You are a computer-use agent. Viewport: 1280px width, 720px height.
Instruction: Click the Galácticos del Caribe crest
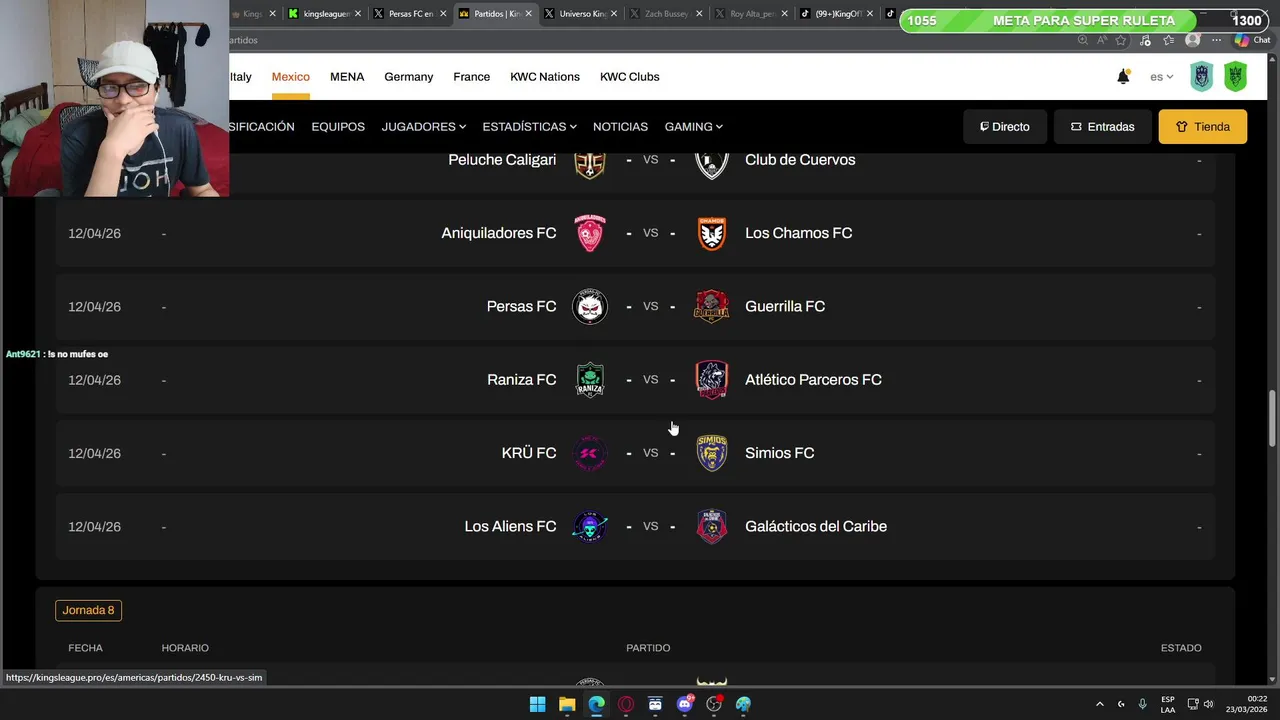tap(712, 526)
